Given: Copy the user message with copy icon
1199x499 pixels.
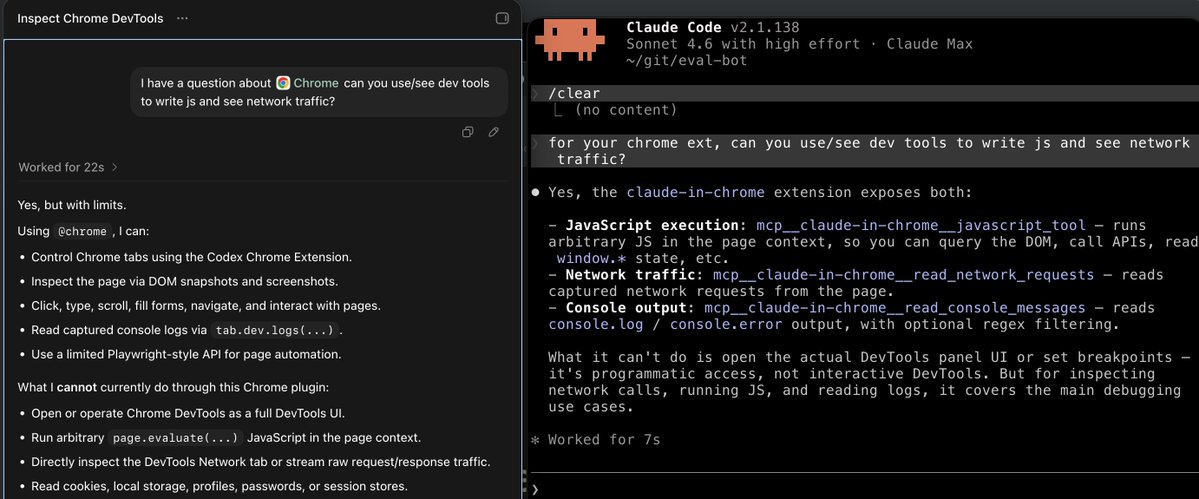Looking at the screenshot, I should [x=468, y=132].
